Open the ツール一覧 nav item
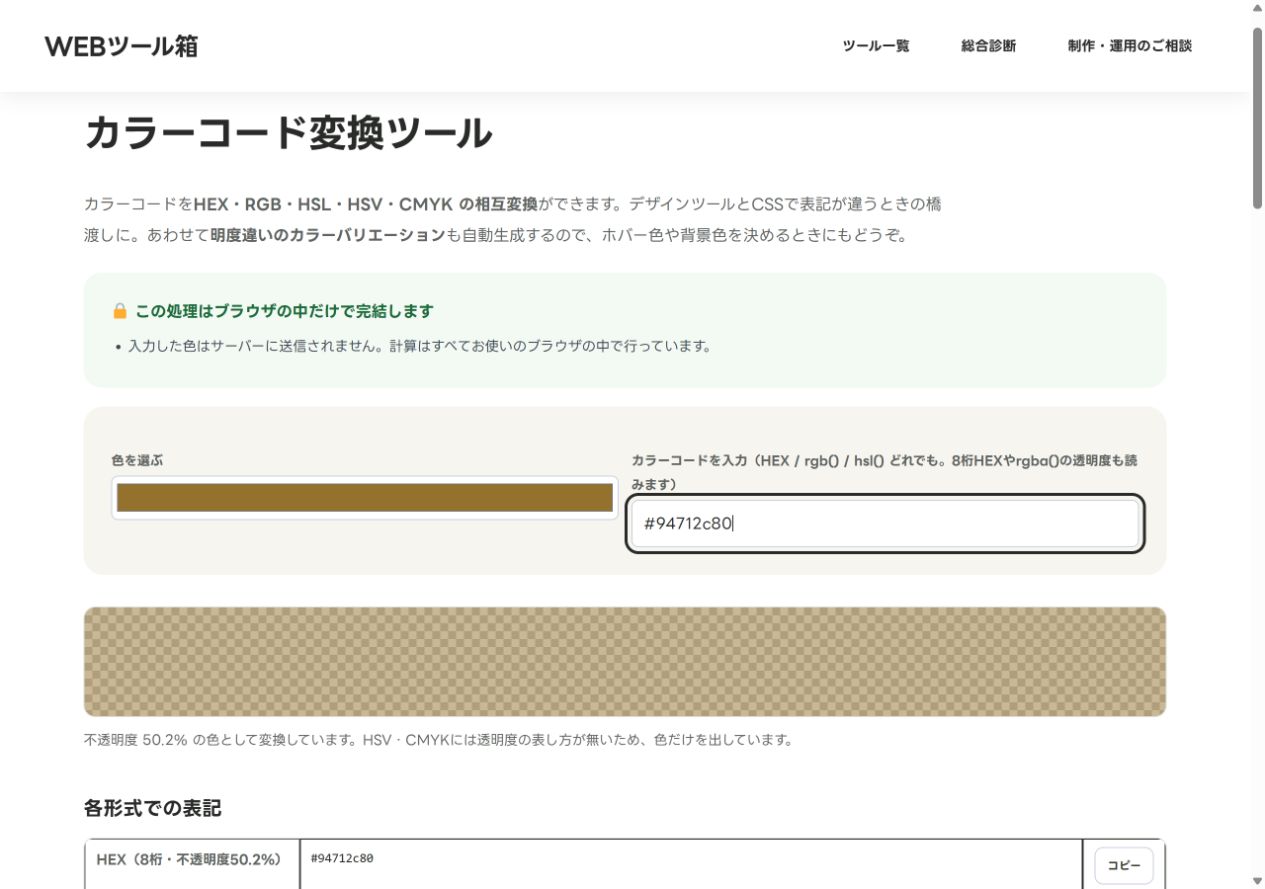1265x889 pixels. (876, 46)
